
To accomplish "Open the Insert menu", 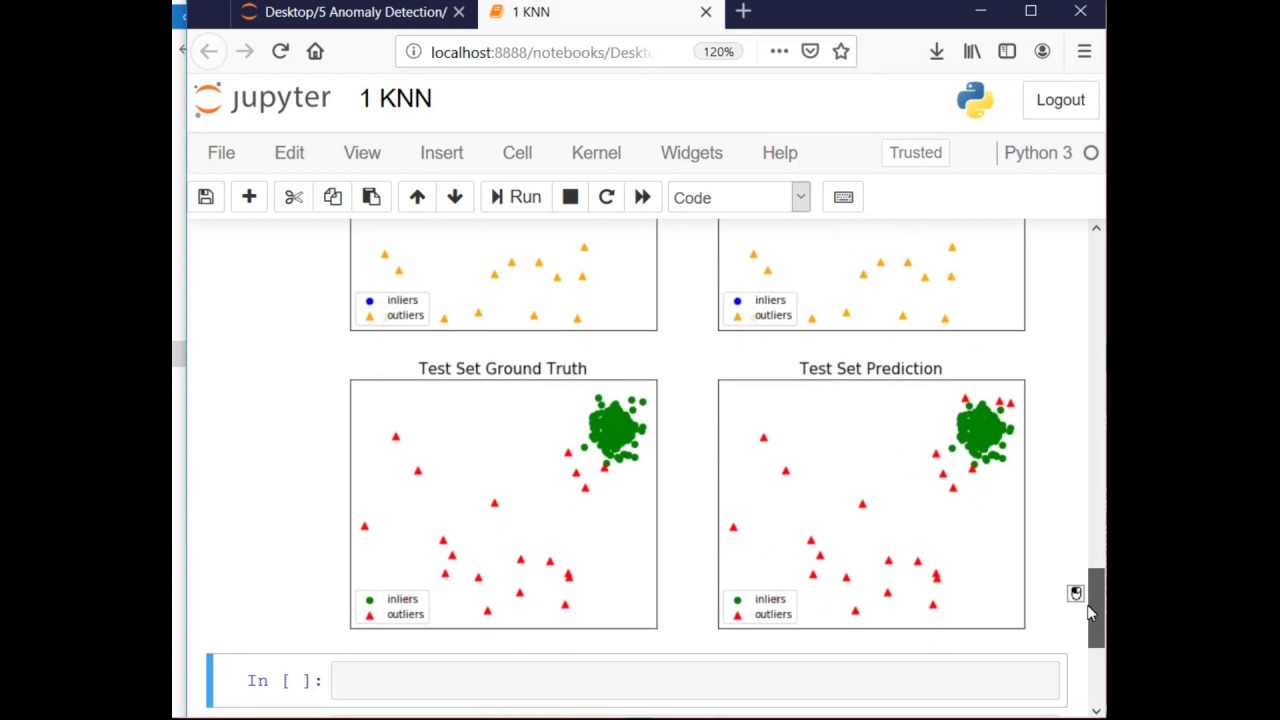I will pos(441,153).
